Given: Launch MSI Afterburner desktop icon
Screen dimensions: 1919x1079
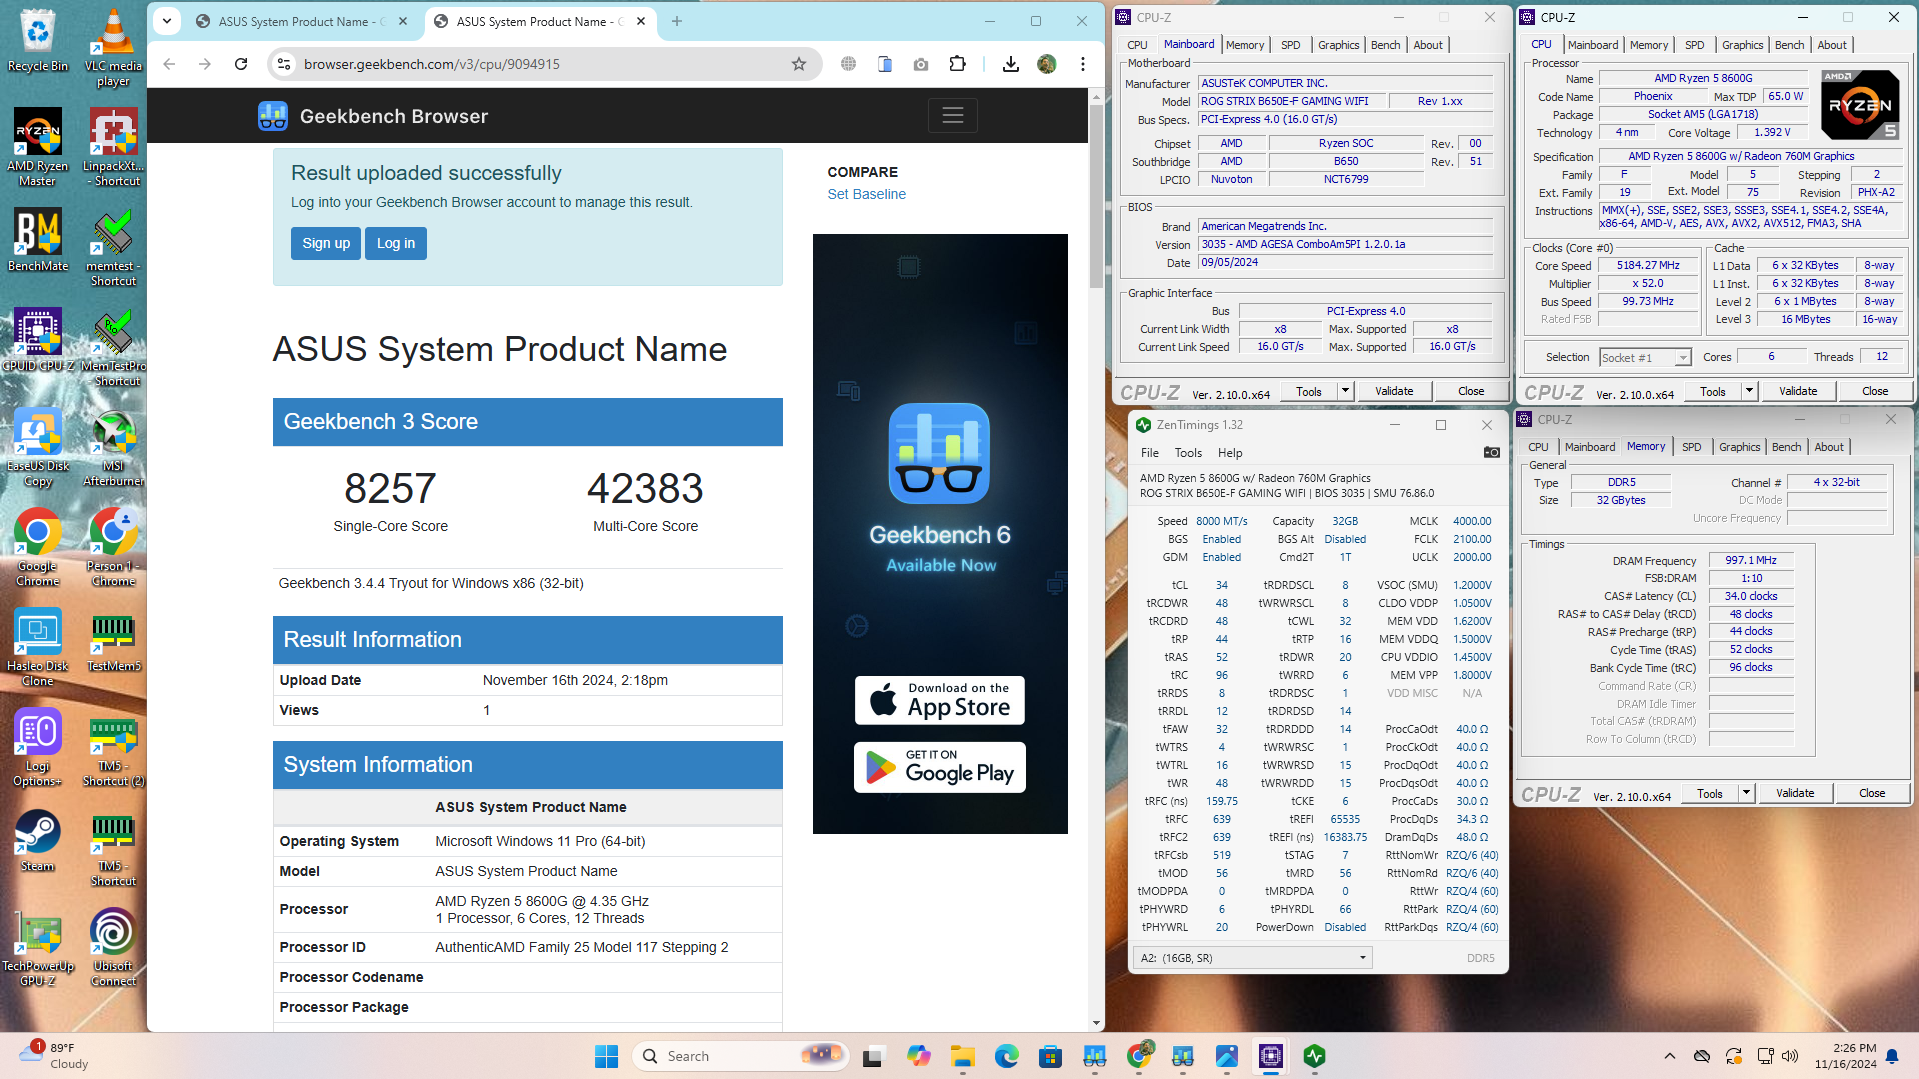Looking at the screenshot, I should tap(113, 447).
